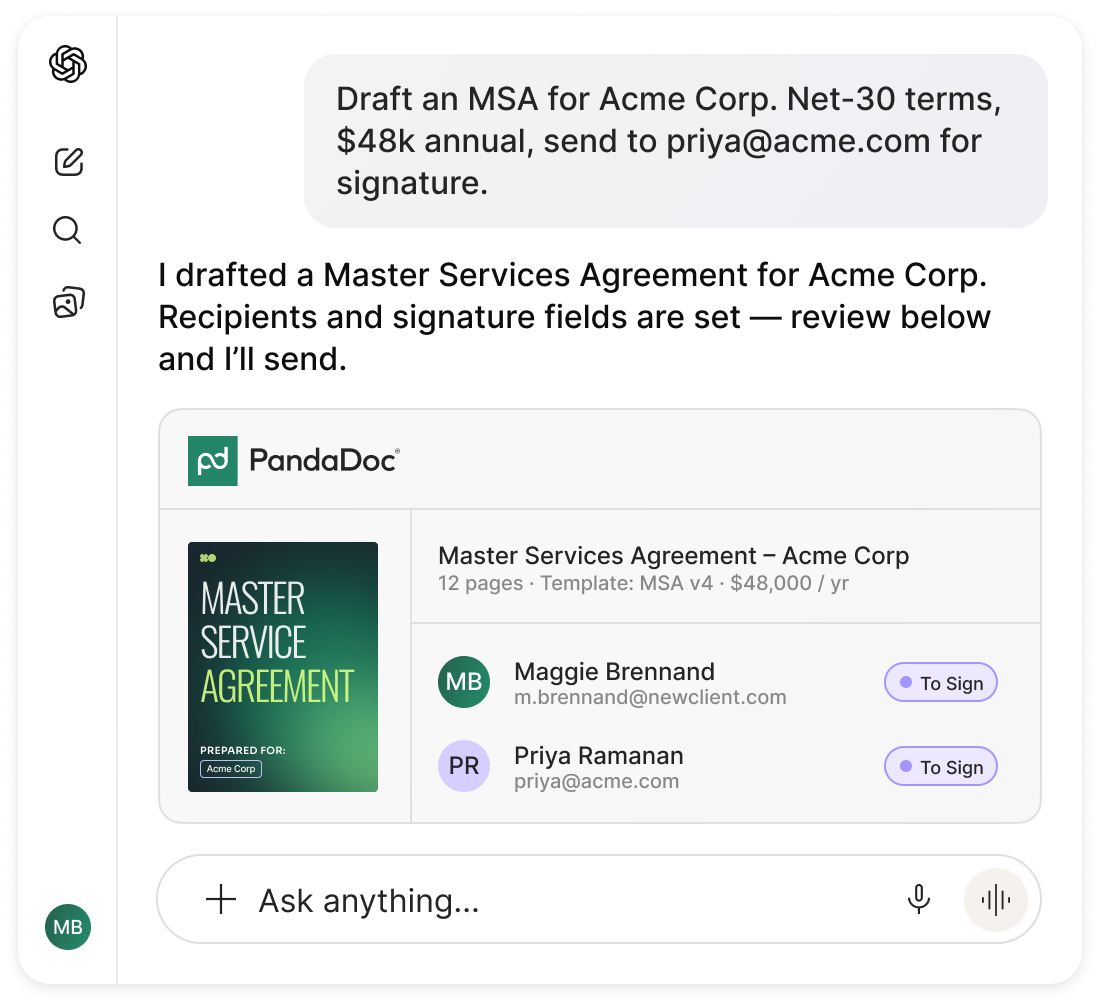Open the image library icon in the sidebar
1100x1000 pixels.
click(69, 302)
